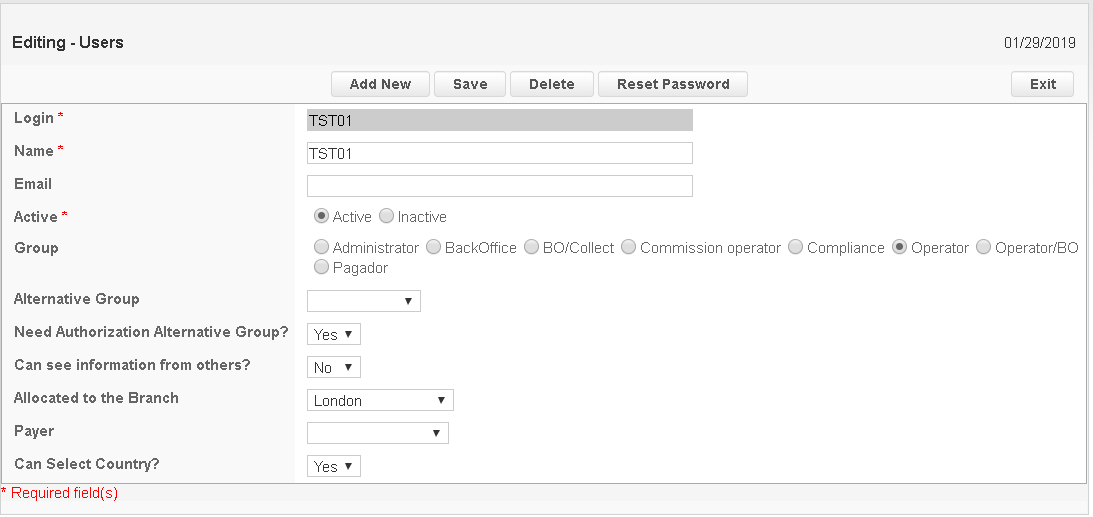Screen dimensions: 1093x517
Task: Exit the user editing form
Action: tap(1042, 84)
